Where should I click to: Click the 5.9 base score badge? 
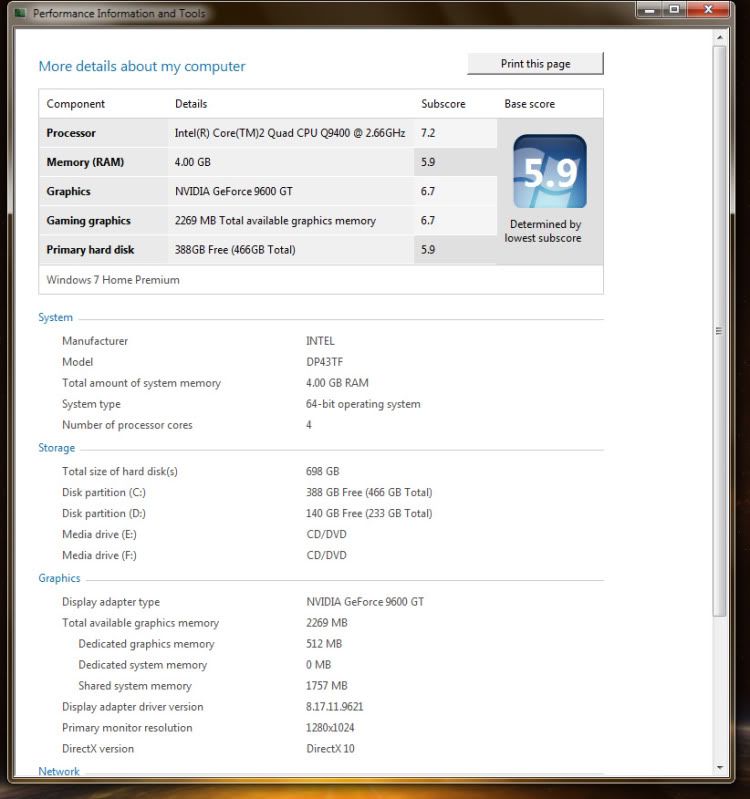[550, 171]
